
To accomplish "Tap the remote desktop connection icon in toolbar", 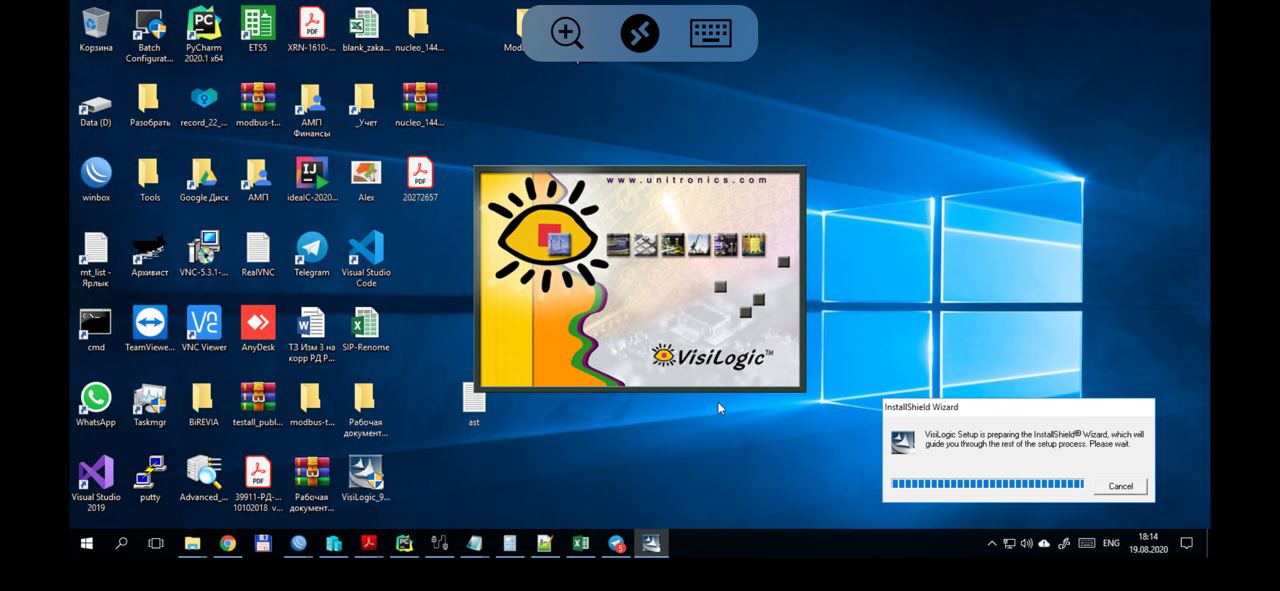I will [640, 33].
